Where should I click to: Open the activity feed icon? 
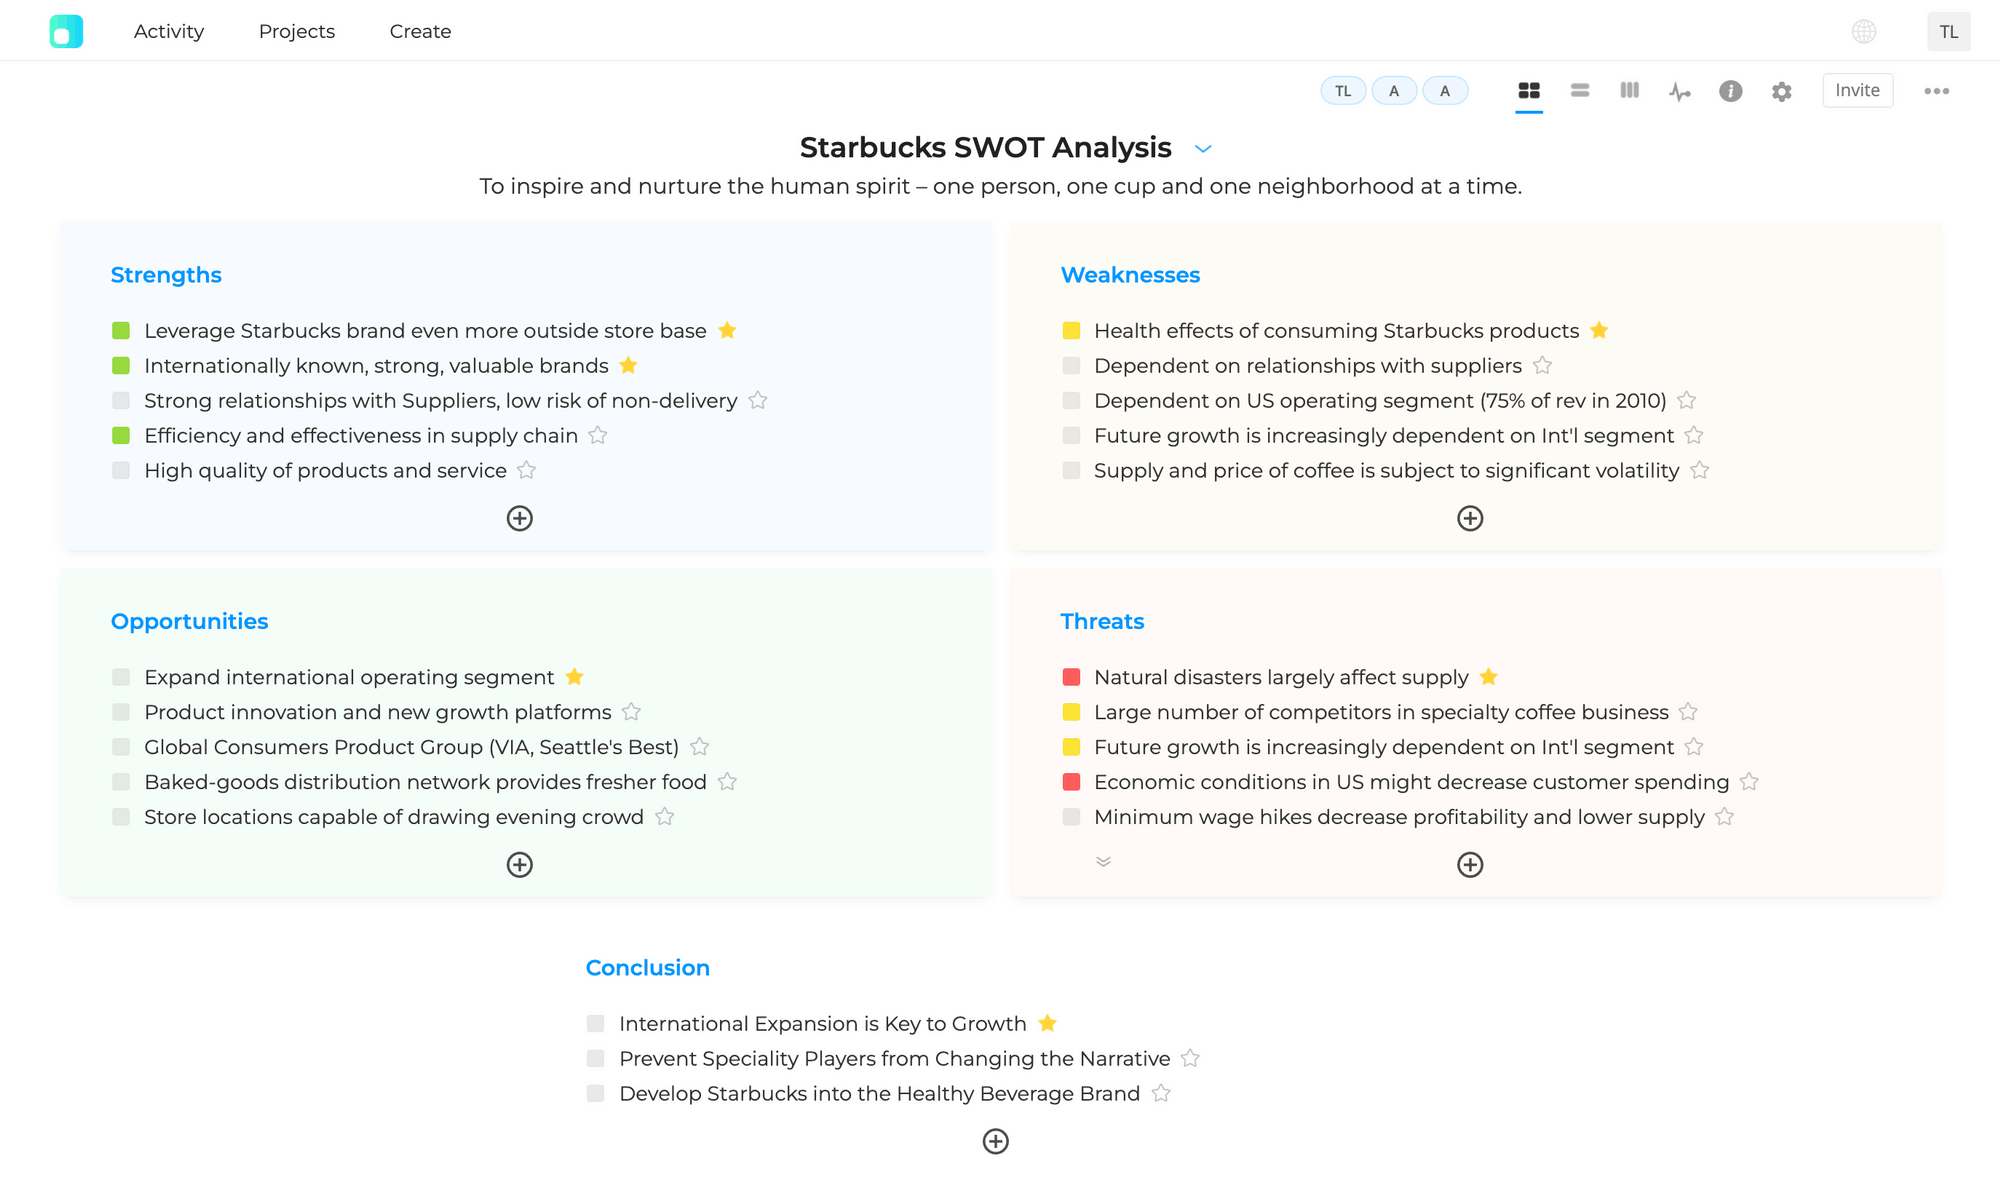(x=1680, y=90)
